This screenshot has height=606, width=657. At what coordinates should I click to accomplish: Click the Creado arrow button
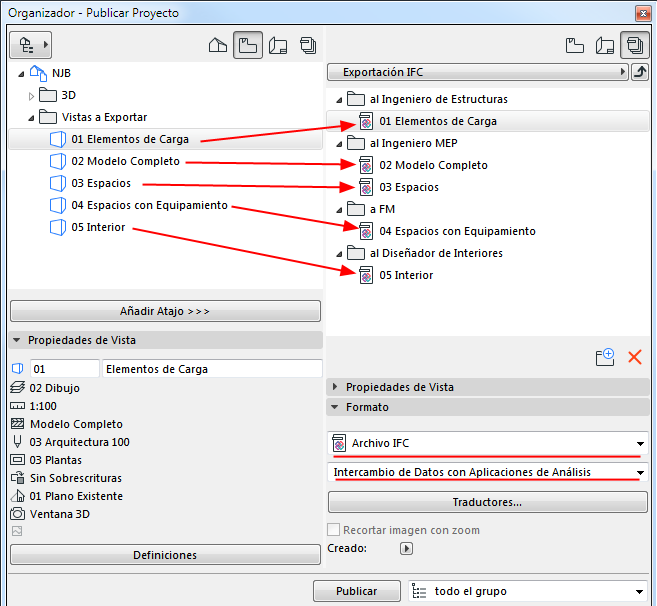coord(406,548)
